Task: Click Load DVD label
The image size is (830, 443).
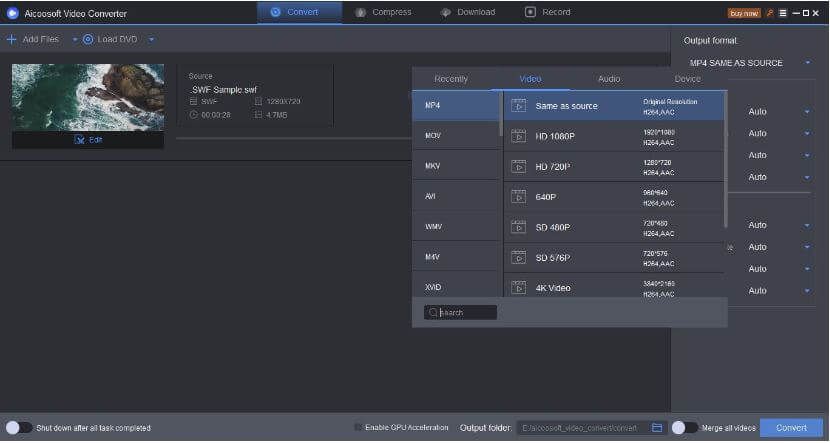Action: 117,39
